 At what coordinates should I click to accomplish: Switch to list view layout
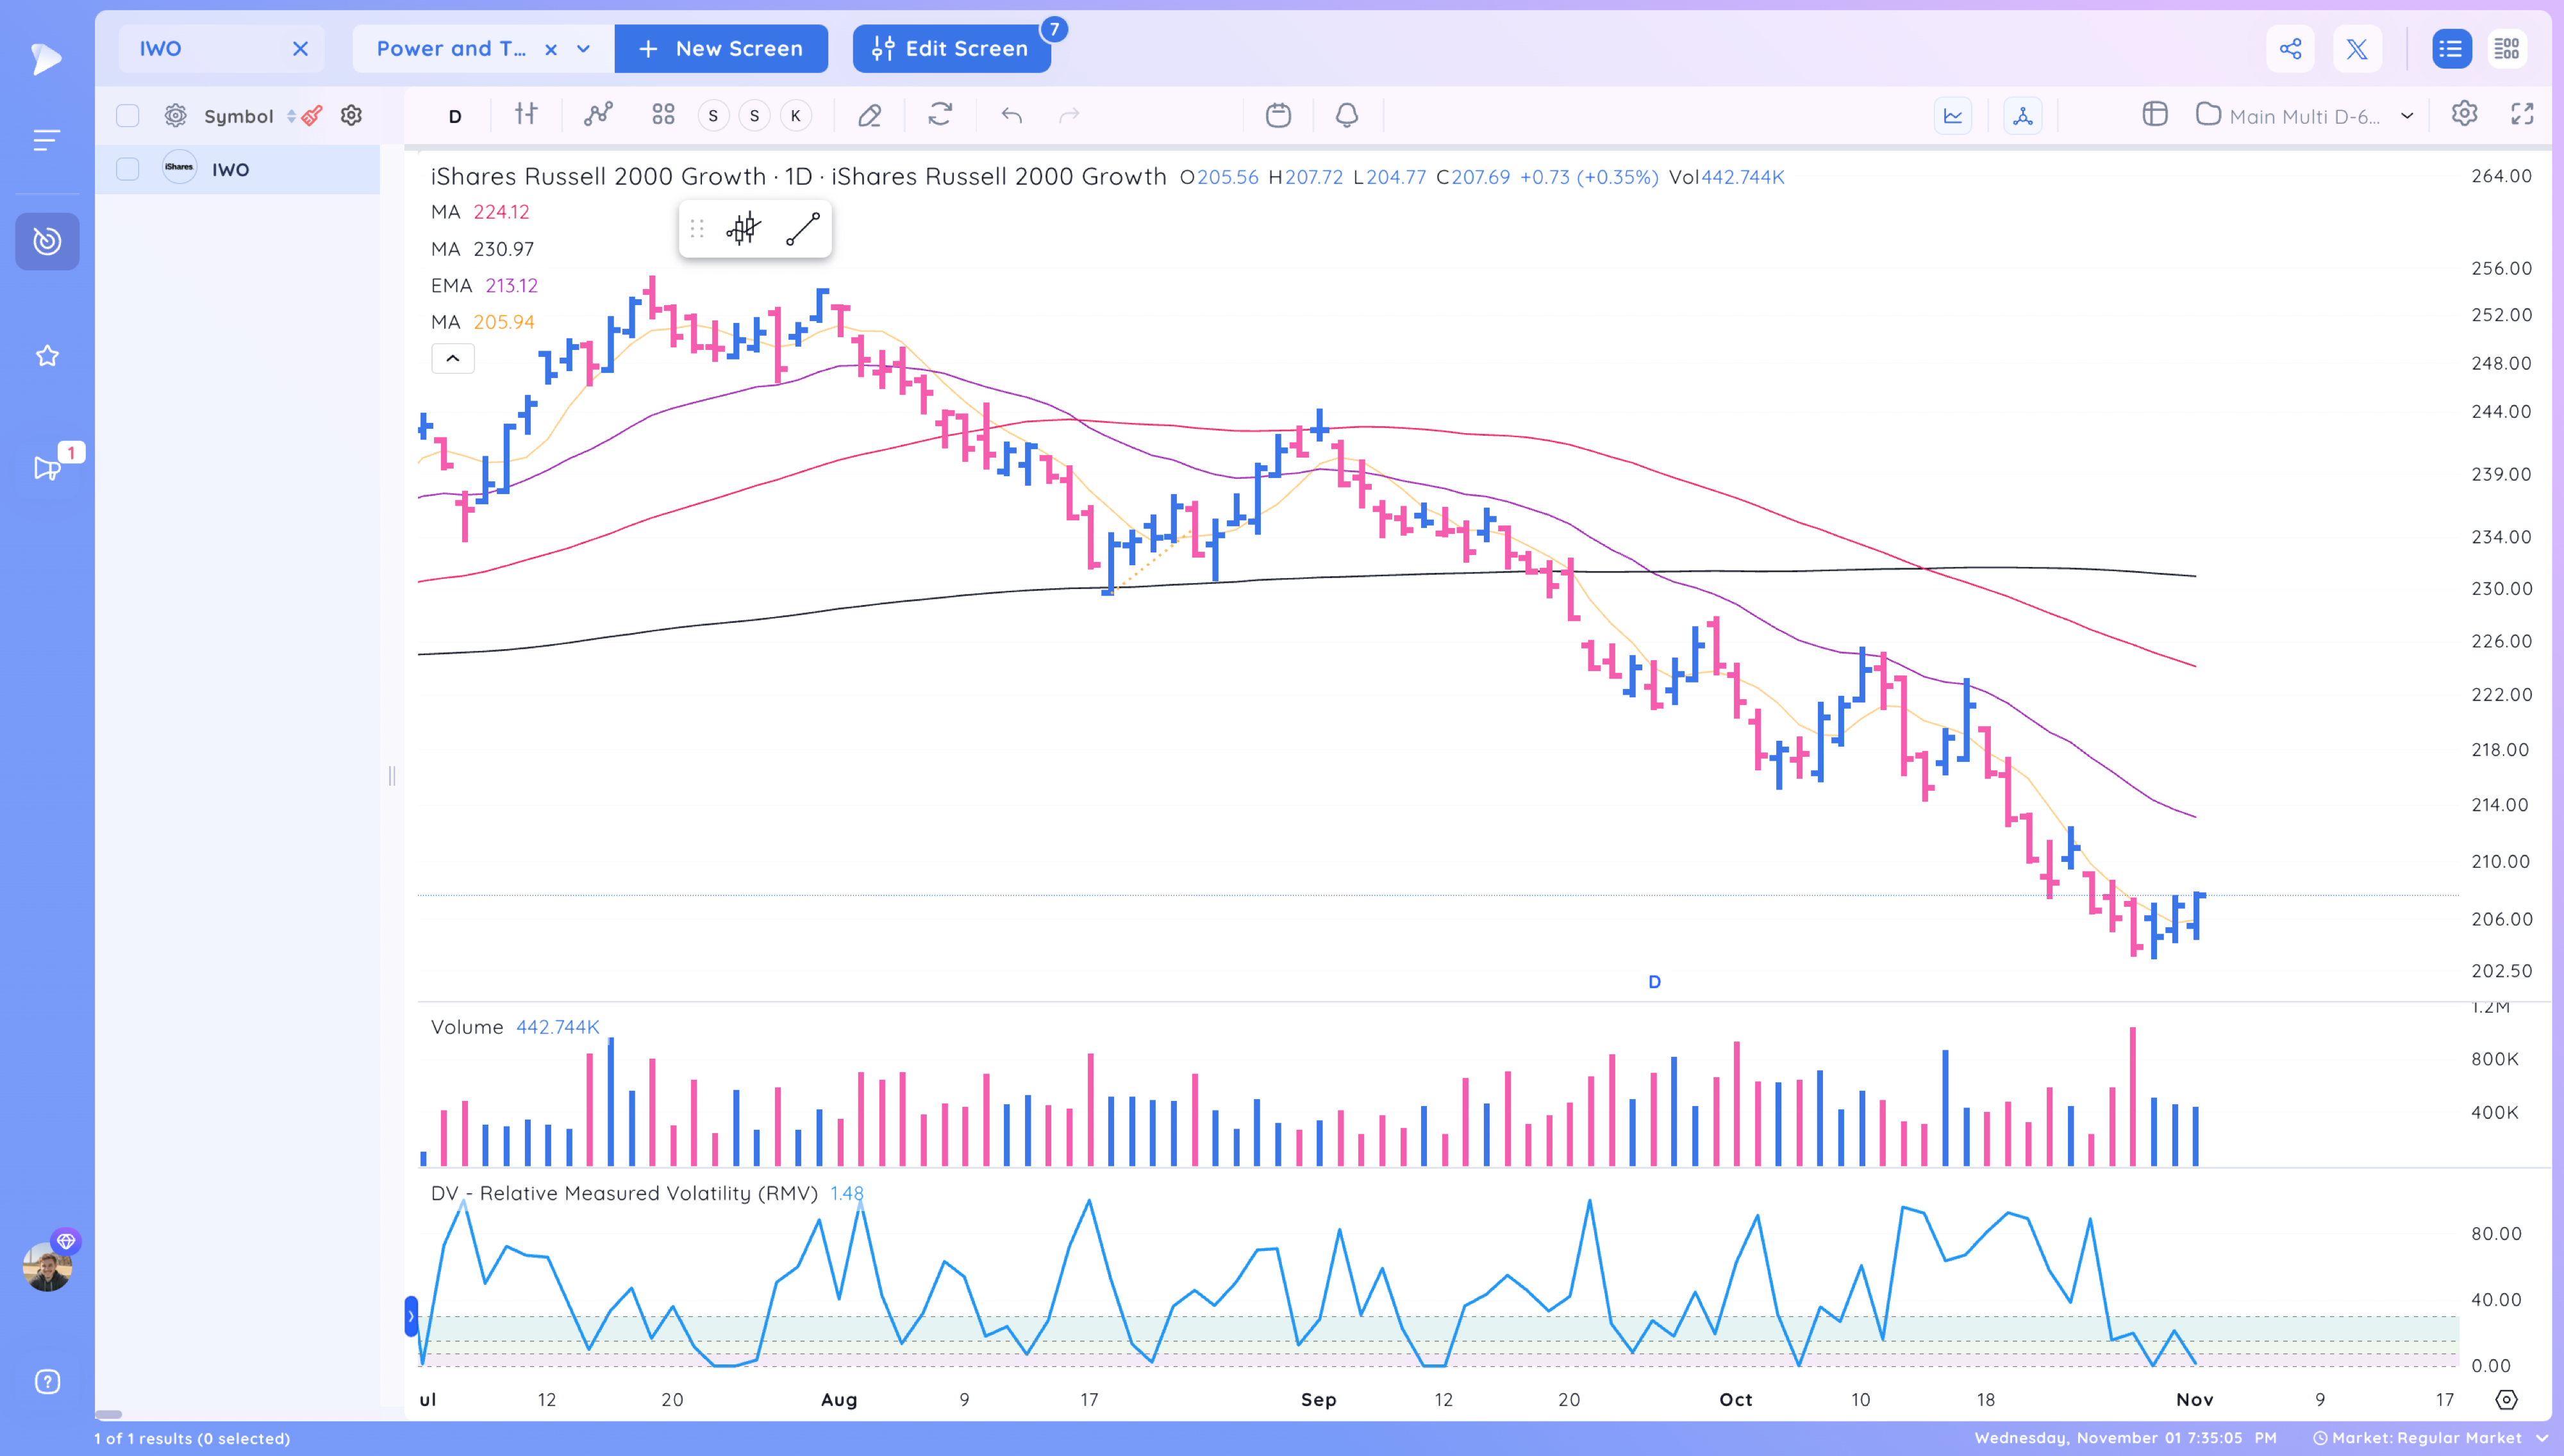(x=2451, y=49)
